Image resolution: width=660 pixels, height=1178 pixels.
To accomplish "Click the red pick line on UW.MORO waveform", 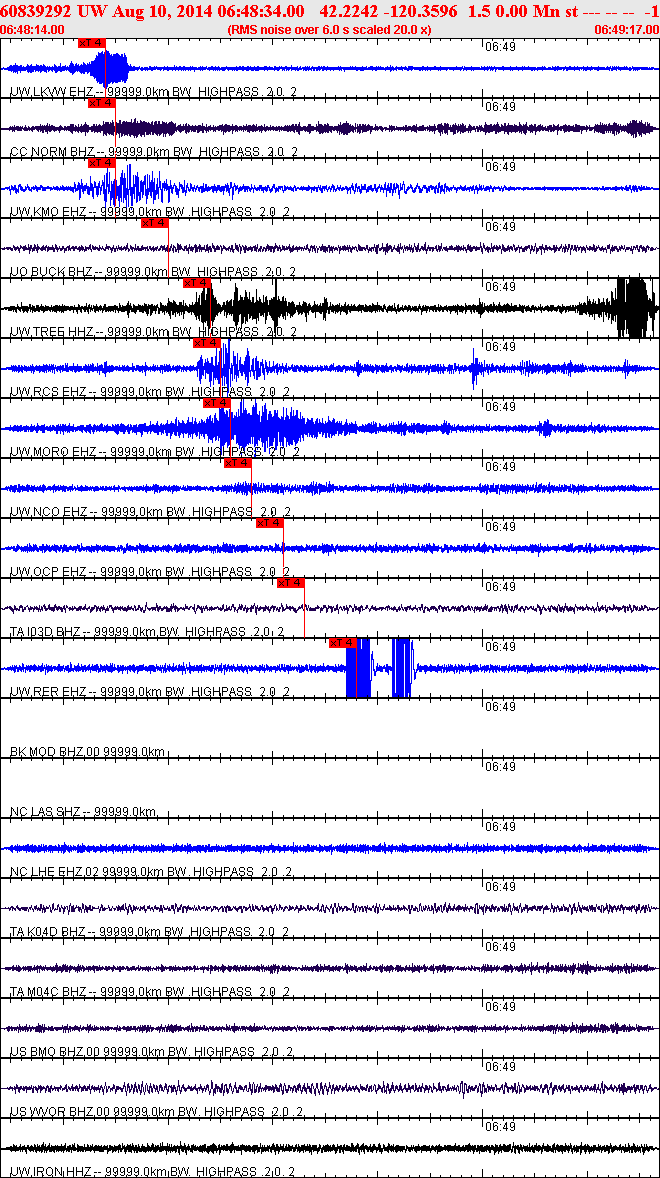I will tap(230, 428).
